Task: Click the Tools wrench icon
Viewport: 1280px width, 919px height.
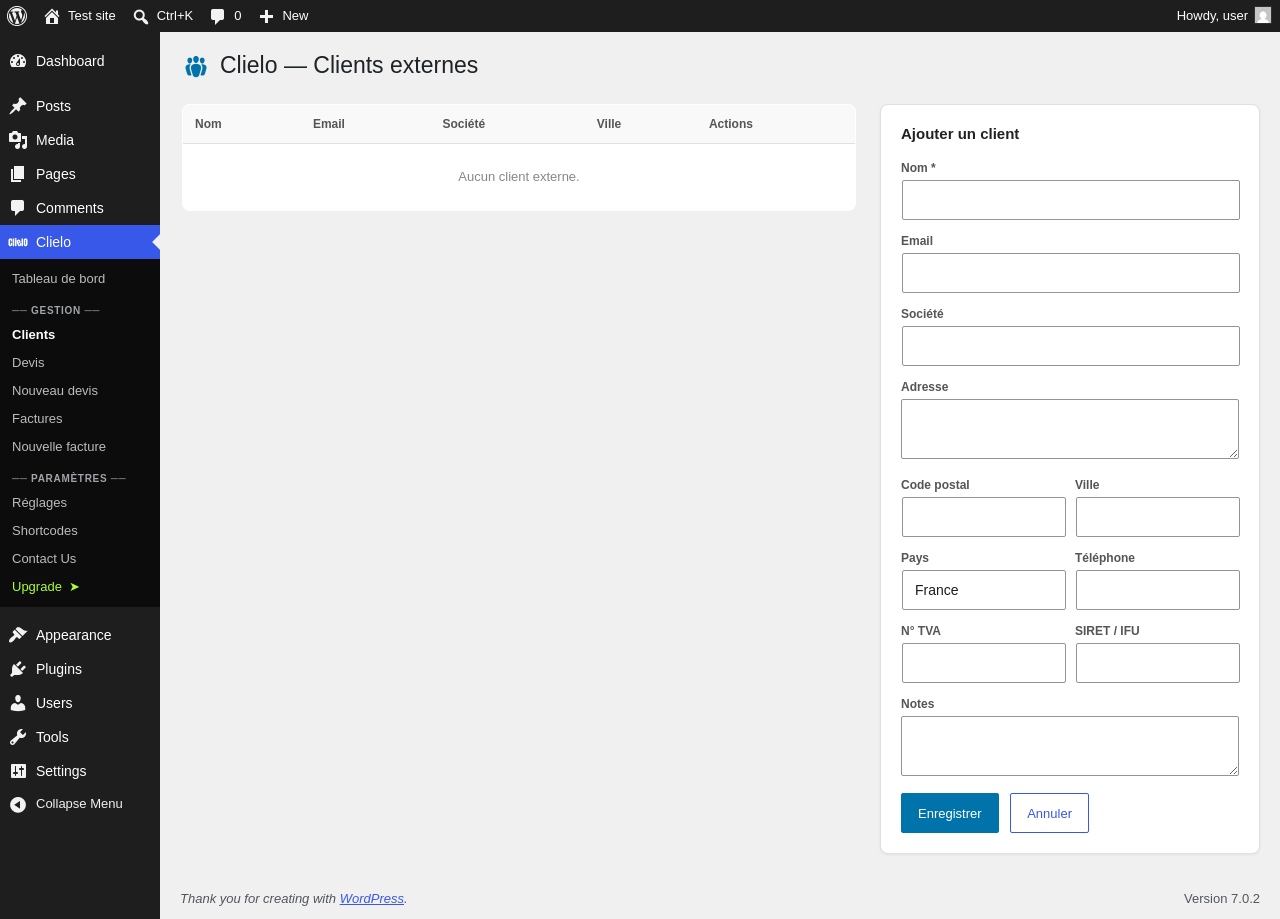Action: [x=18, y=737]
